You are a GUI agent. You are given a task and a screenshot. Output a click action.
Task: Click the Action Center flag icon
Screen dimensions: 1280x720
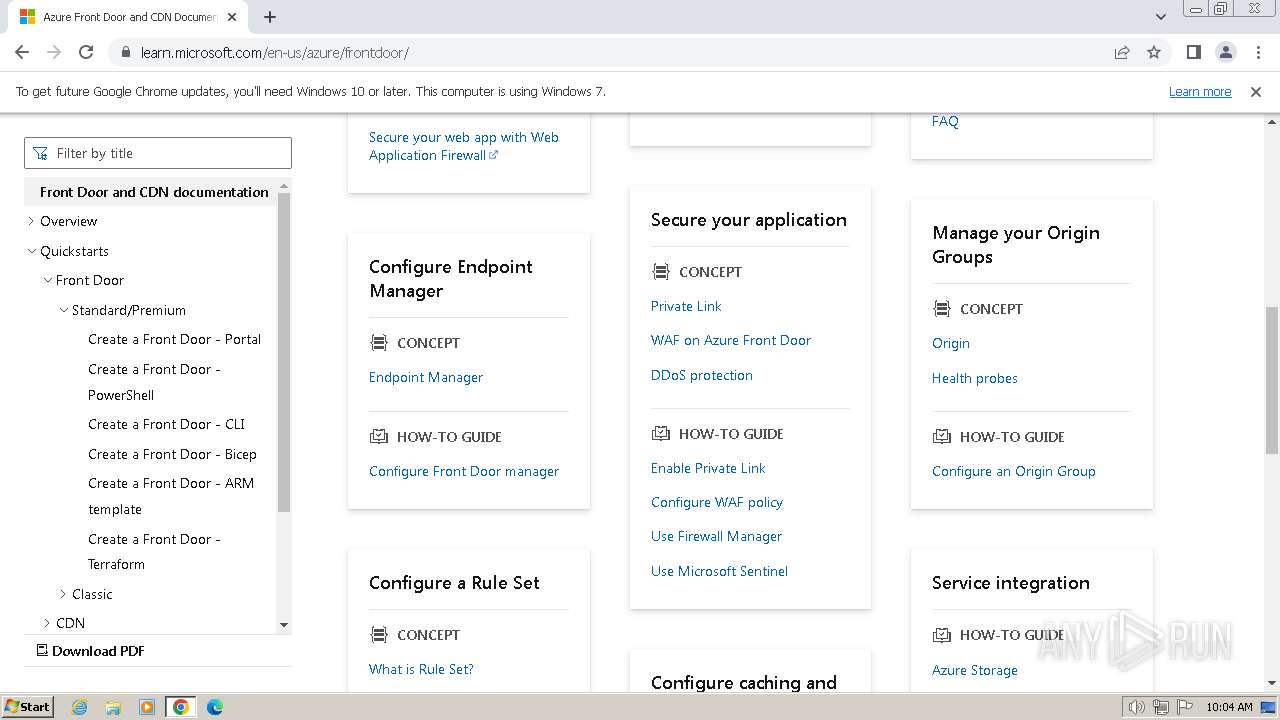coord(1184,707)
